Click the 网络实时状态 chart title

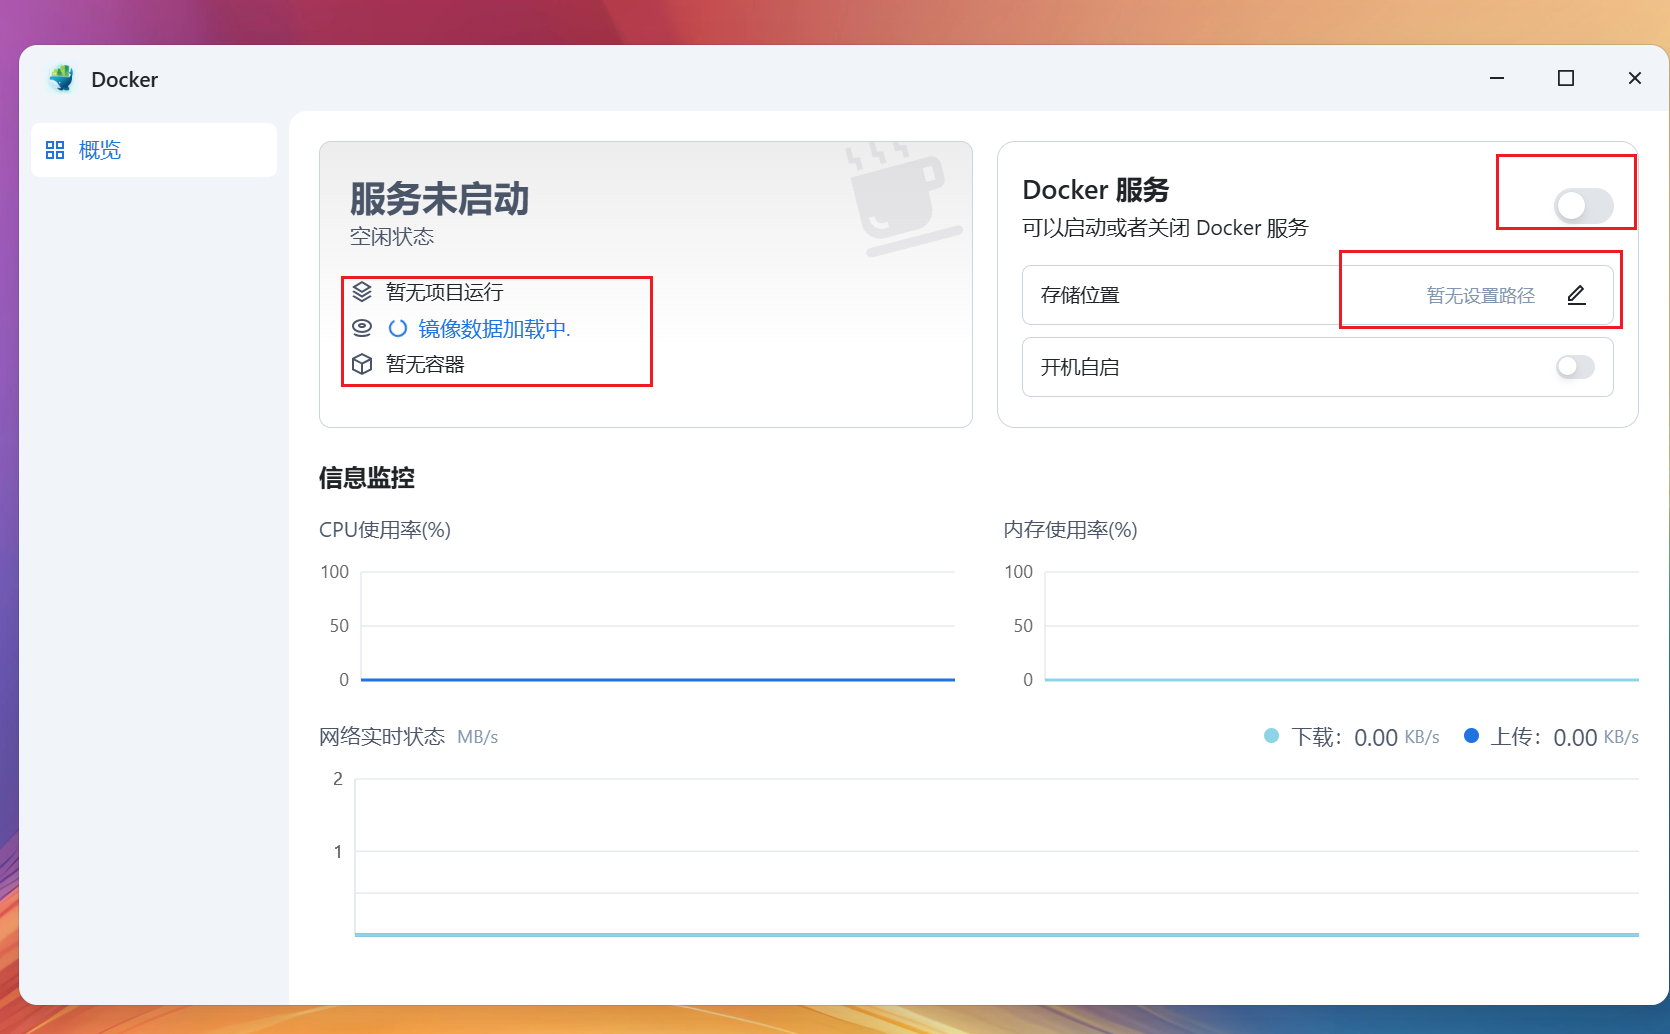pyautogui.click(x=382, y=737)
